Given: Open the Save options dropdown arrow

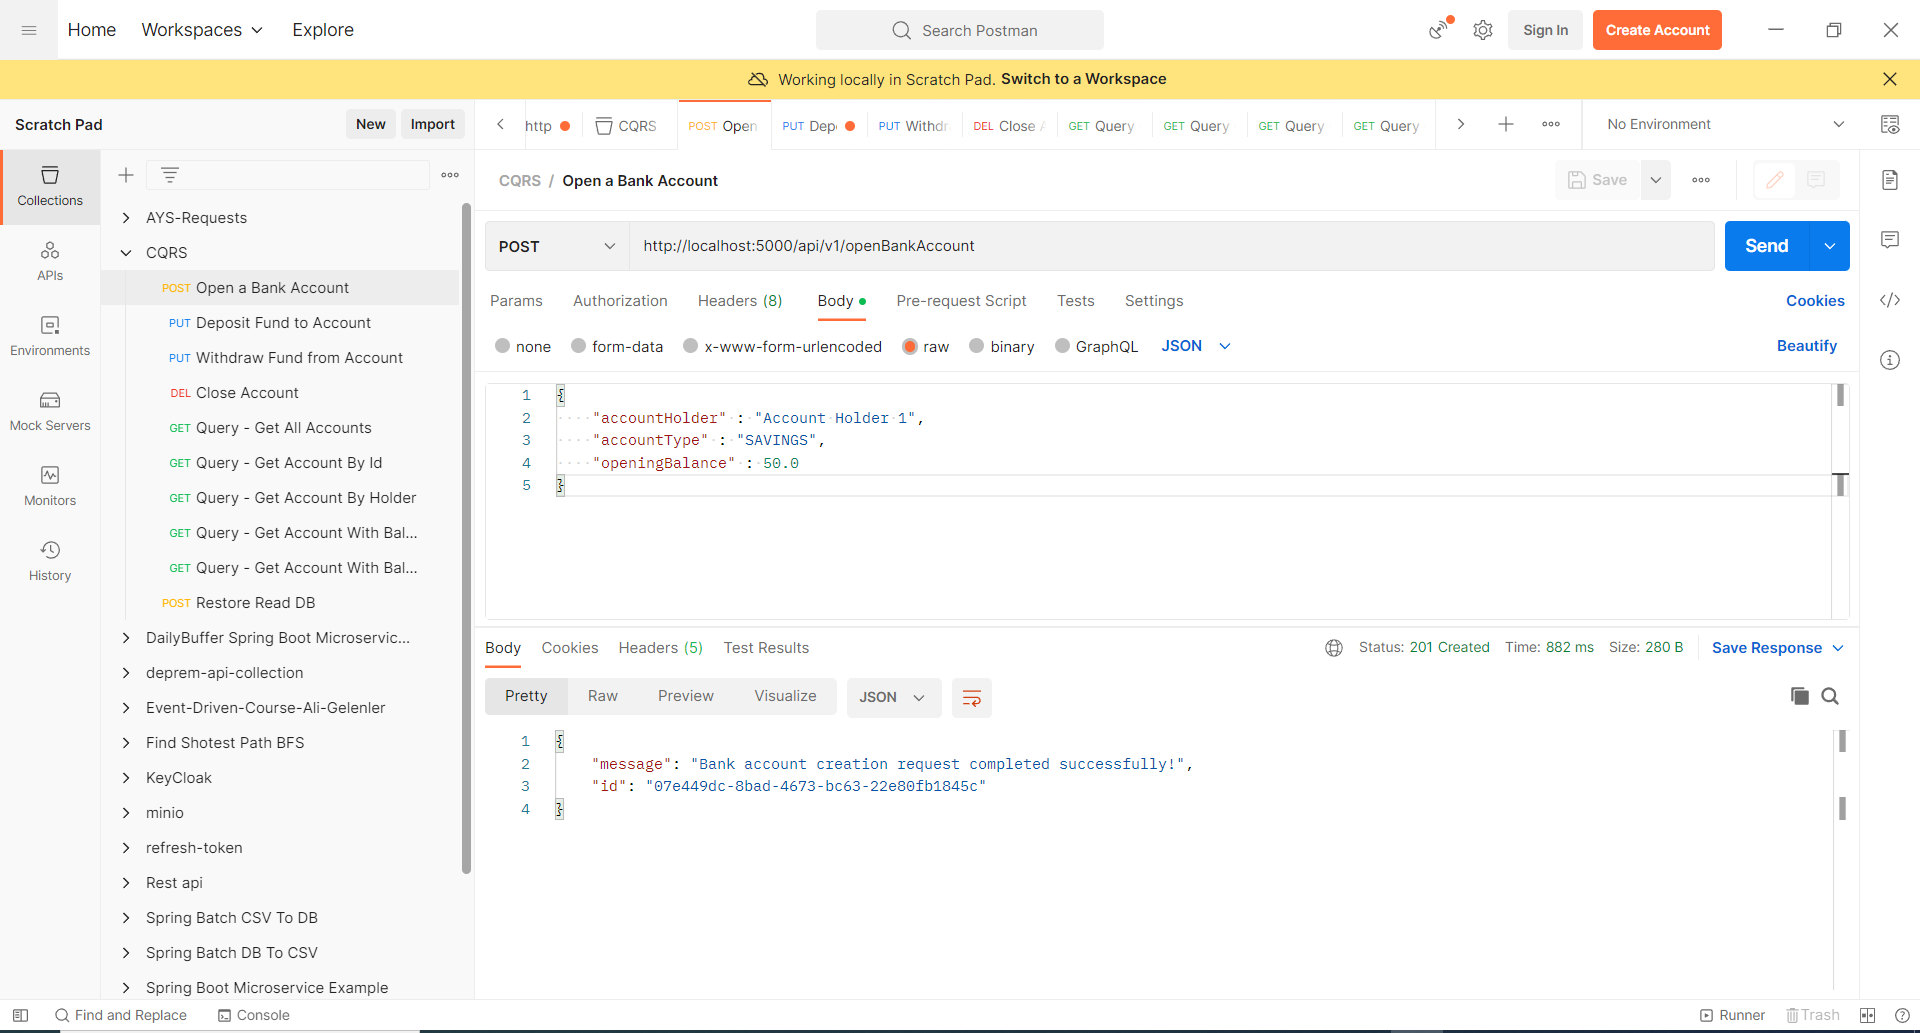Looking at the screenshot, I should (1656, 180).
